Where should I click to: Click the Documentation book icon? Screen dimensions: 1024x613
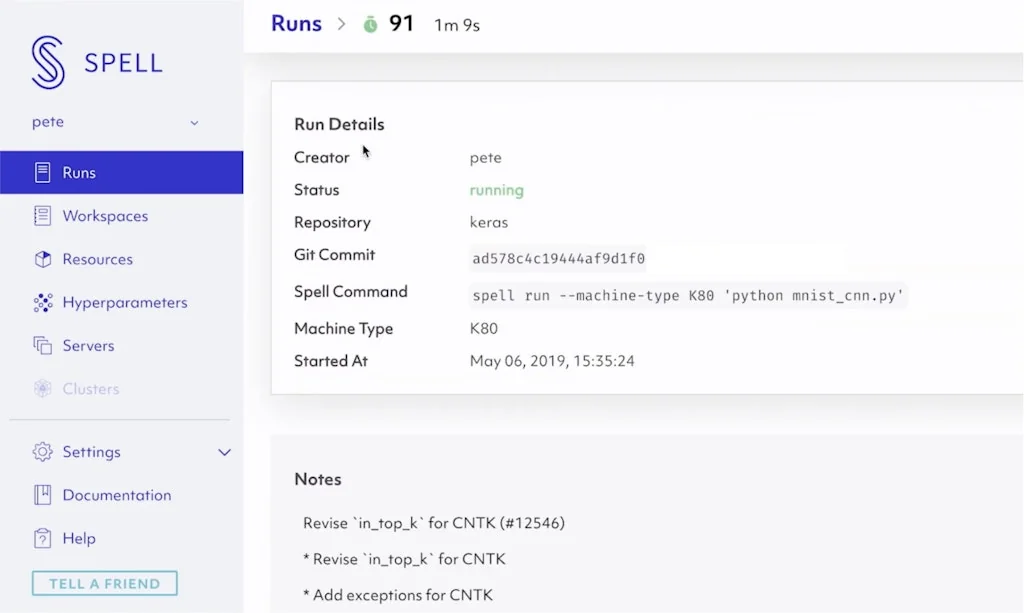(42, 494)
